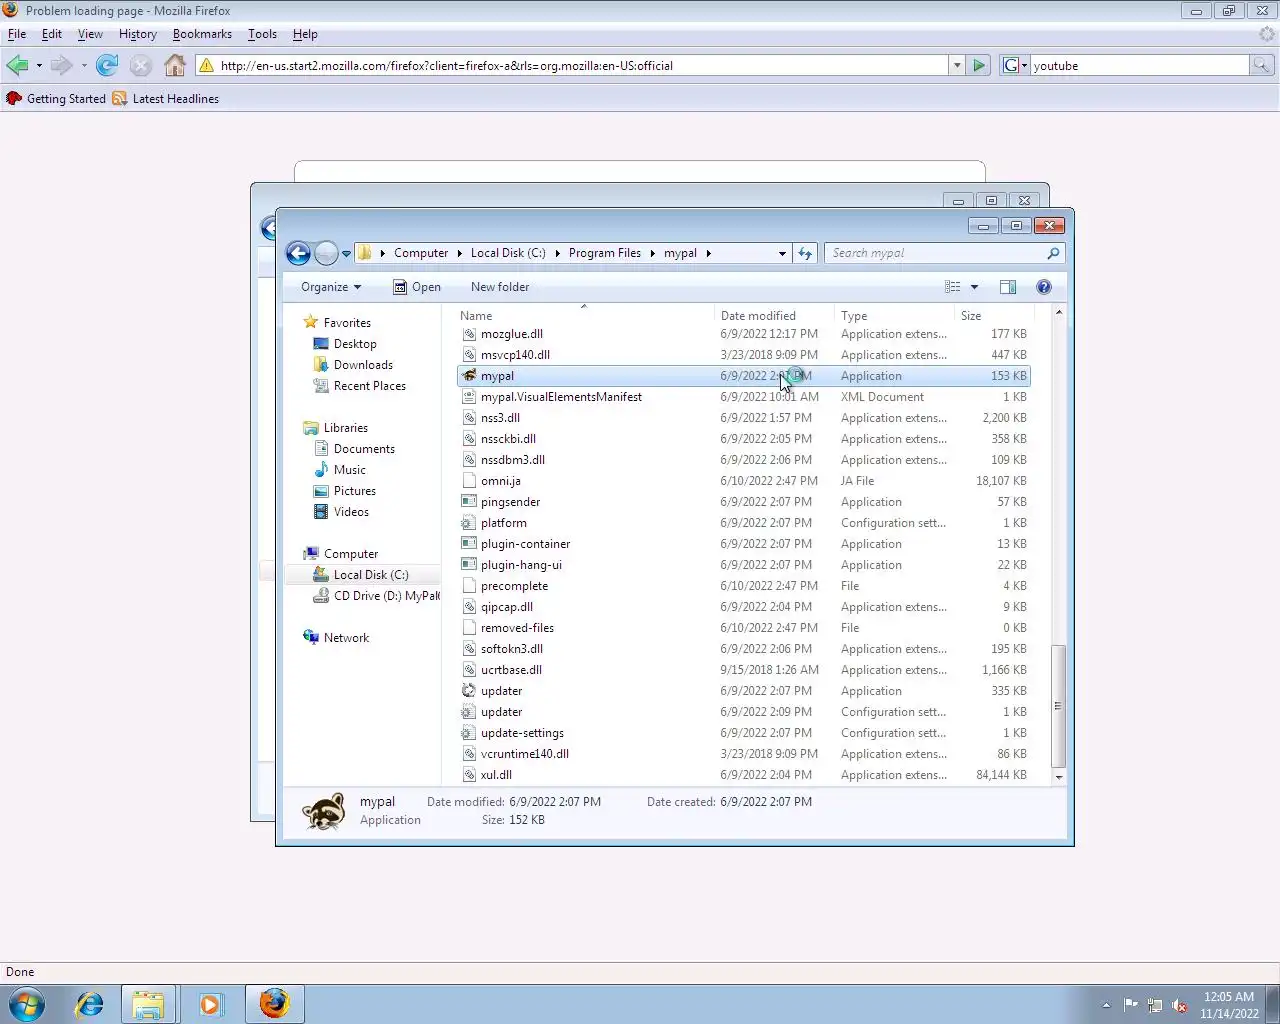The image size is (1280, 1024).
Task: Select updater Application file icon
Action: 468,691
